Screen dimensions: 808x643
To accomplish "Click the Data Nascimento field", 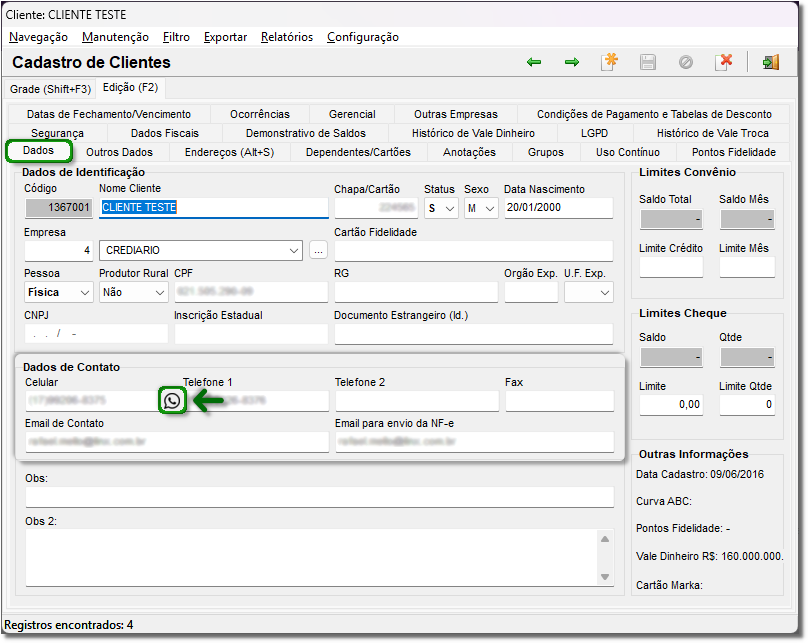I will [559, 208].
